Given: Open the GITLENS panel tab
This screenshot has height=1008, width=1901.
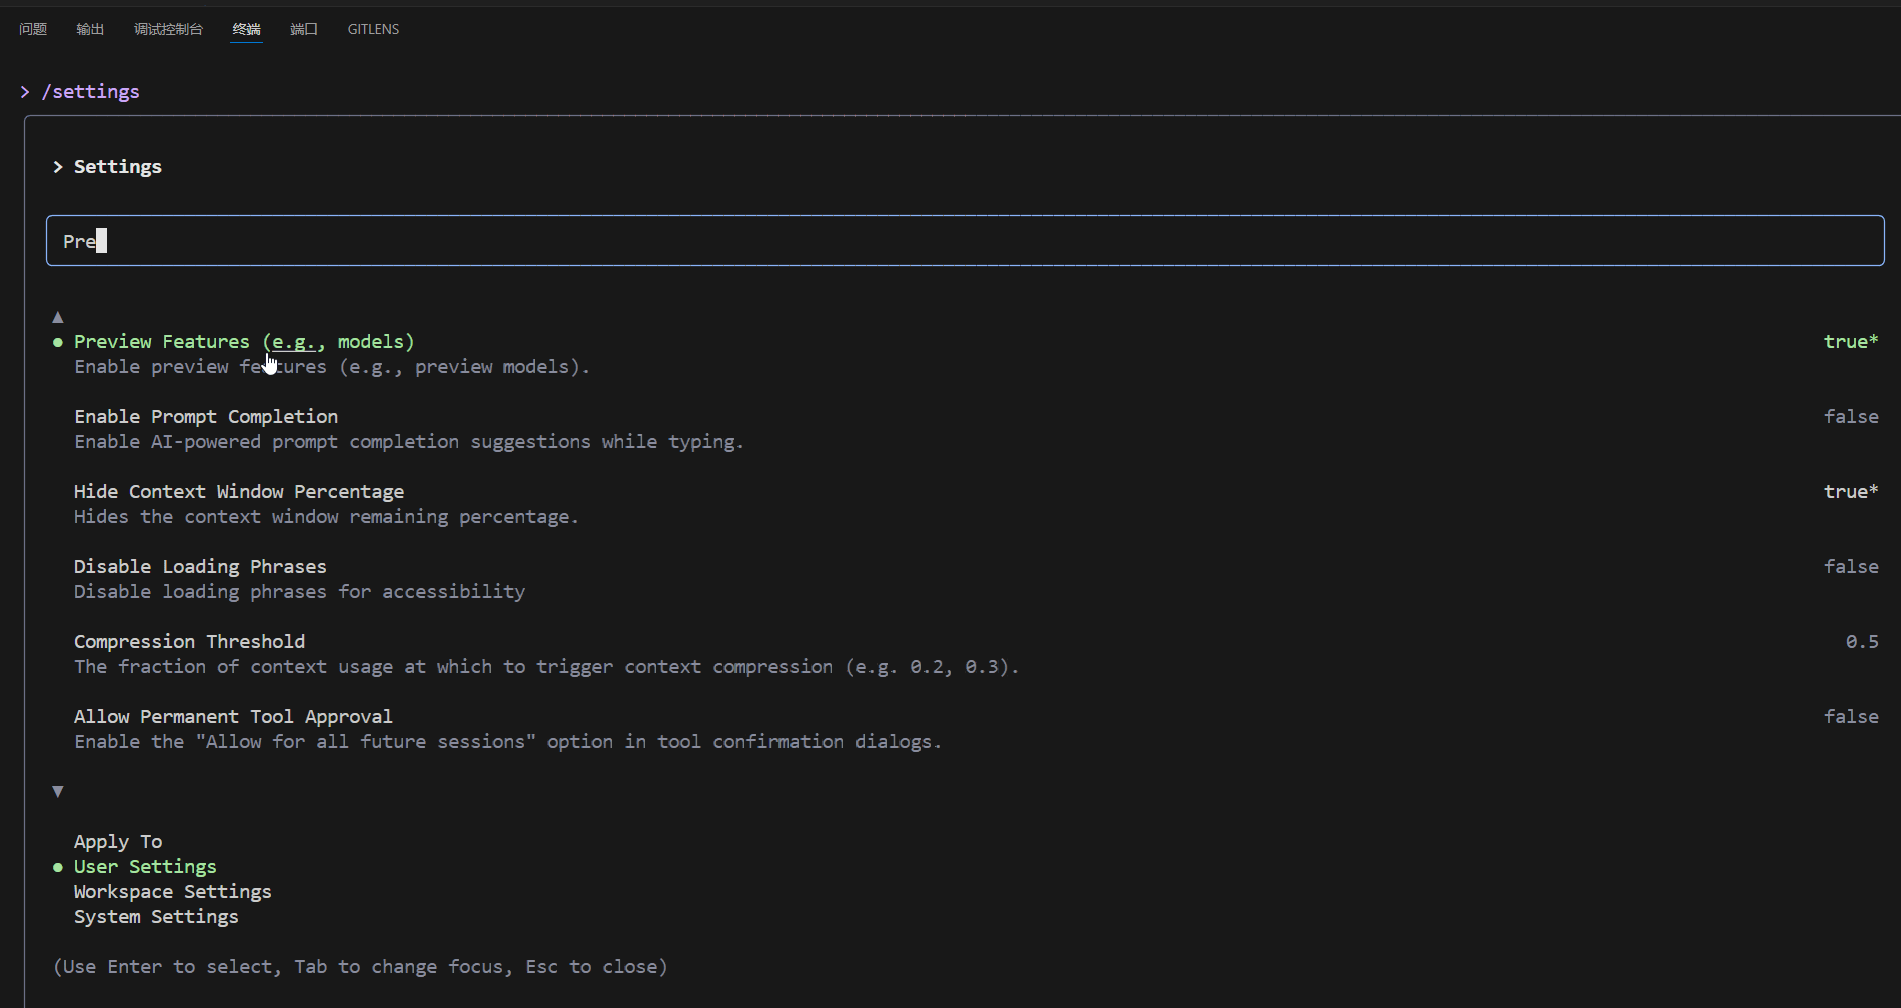Looking at the screenshot, I should 373,29.
